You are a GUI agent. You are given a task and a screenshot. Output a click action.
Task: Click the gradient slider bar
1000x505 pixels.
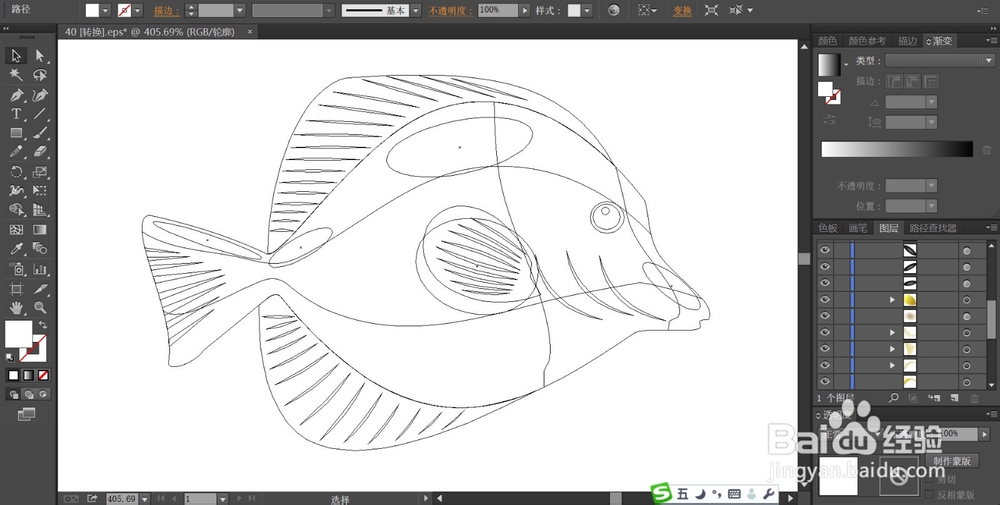(x=897, y=149)
